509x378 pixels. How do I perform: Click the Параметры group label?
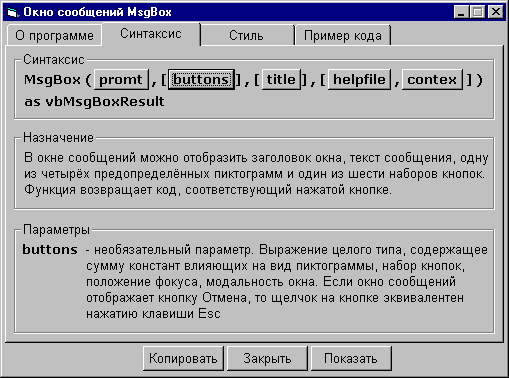click(56, 230)
